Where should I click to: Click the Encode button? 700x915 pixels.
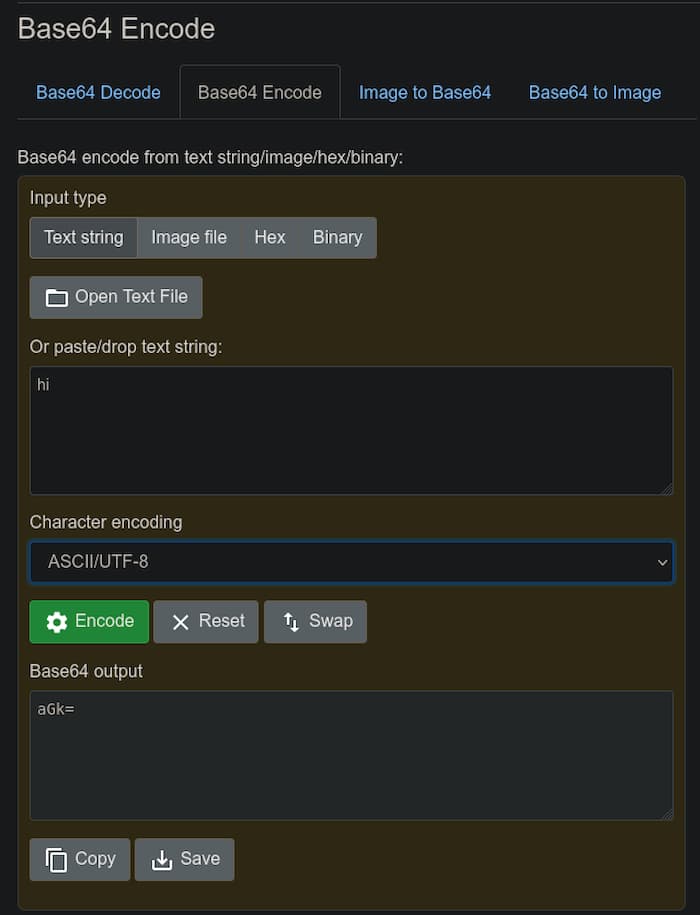point(89,621)
